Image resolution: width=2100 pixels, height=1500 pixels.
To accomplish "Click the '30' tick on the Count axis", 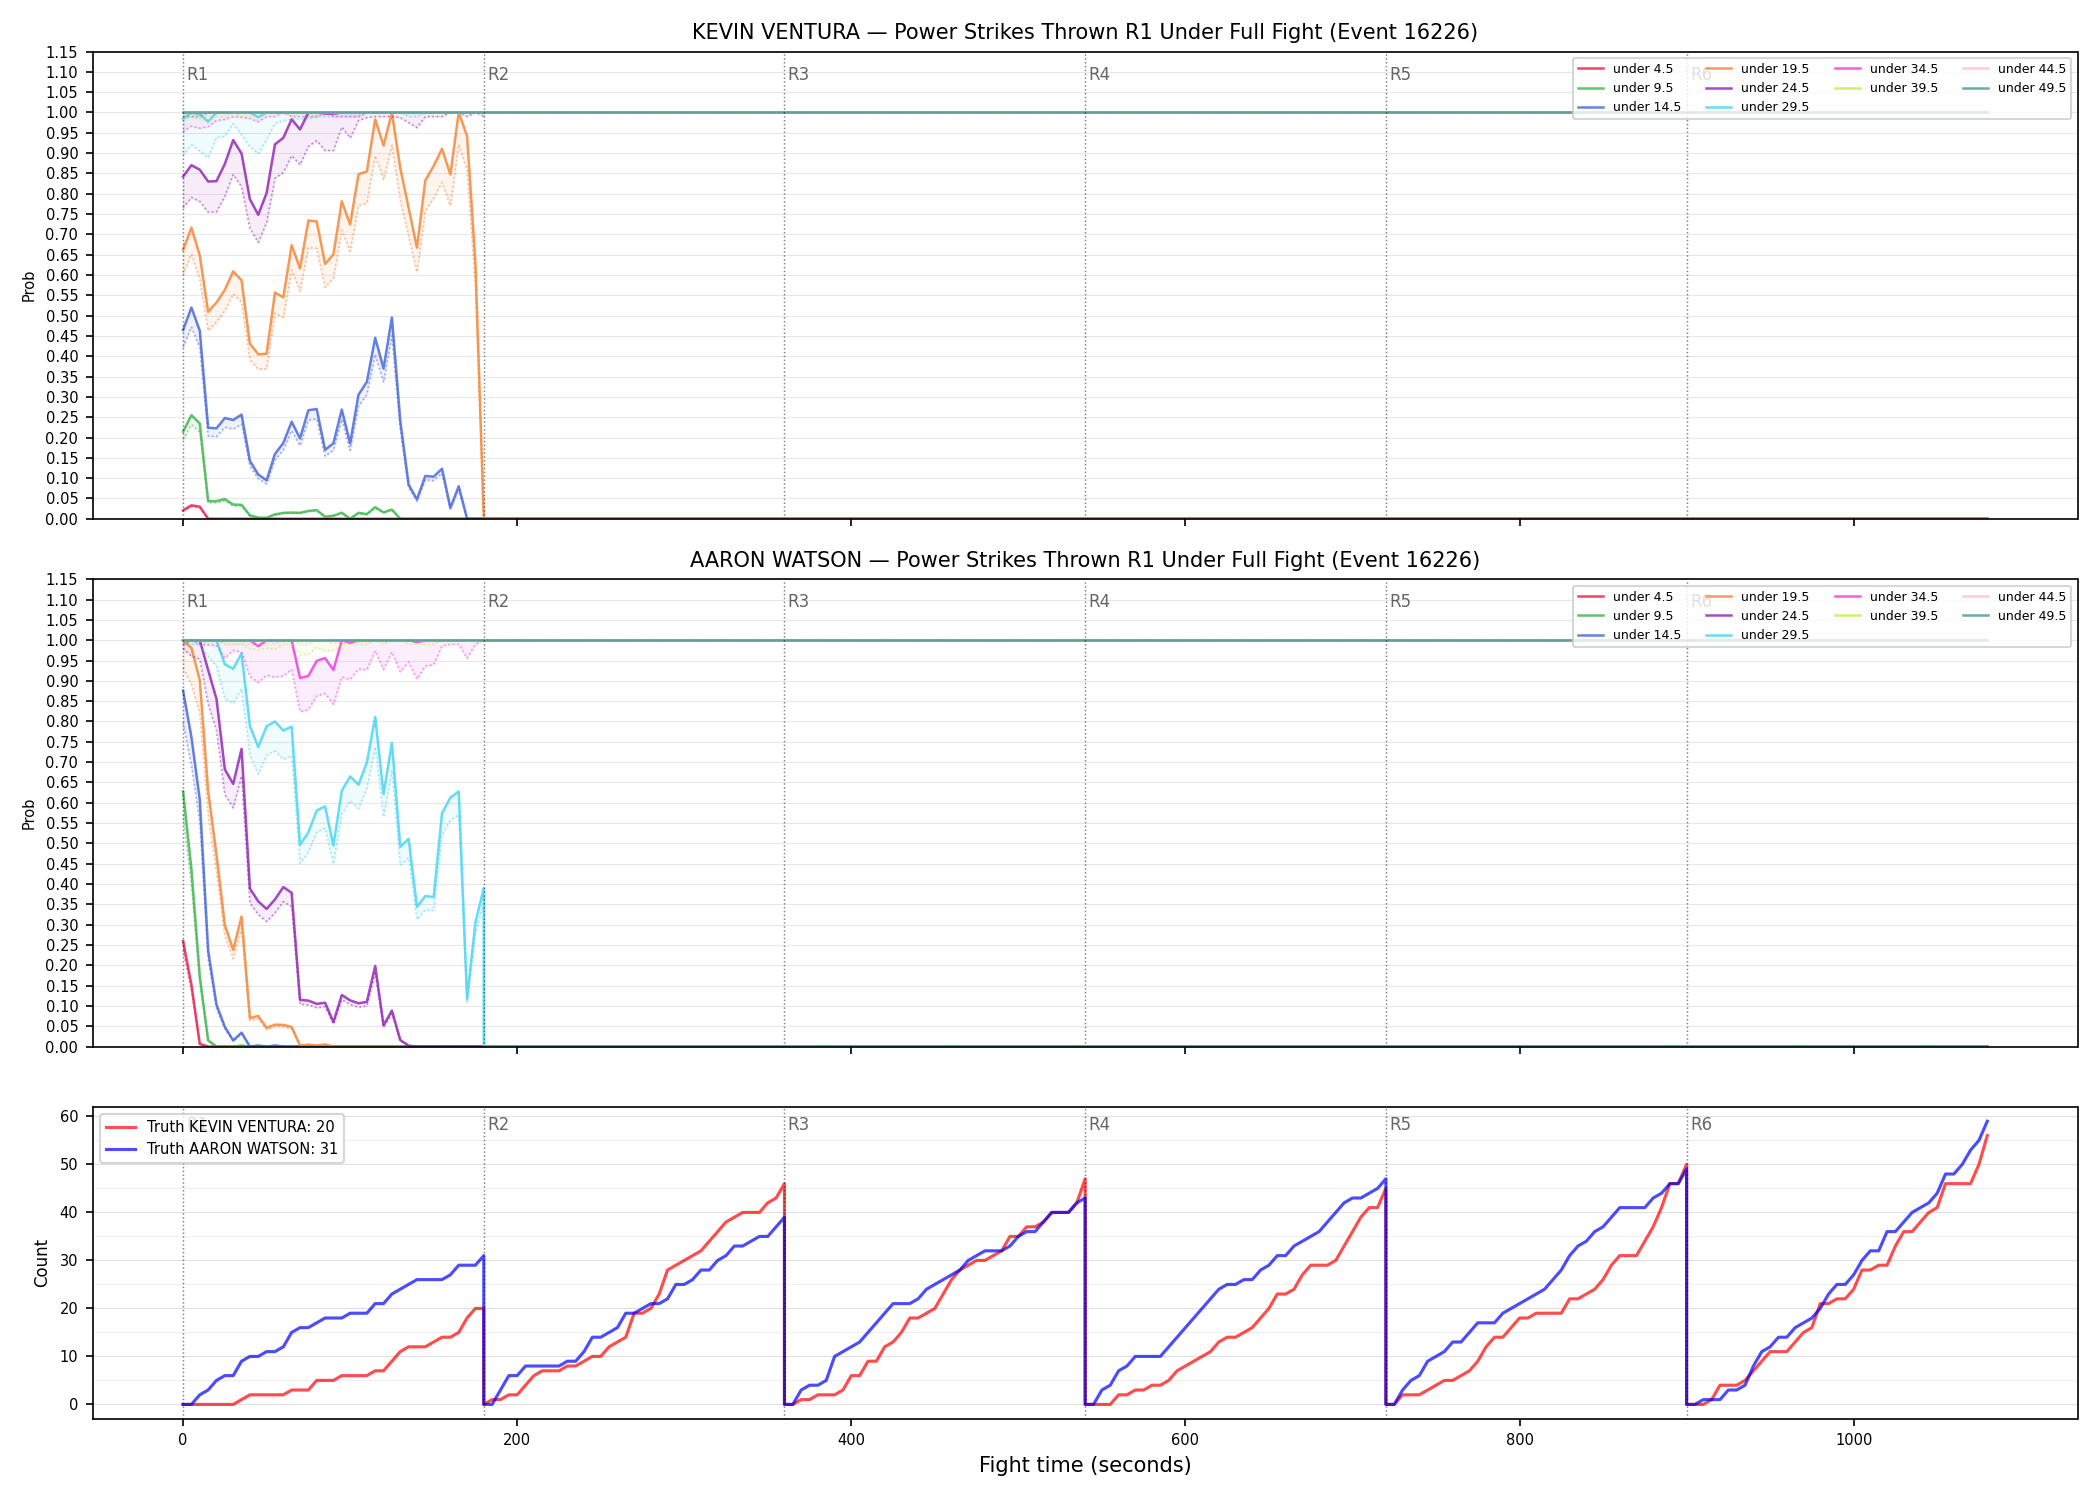I will pos(70,1261).
